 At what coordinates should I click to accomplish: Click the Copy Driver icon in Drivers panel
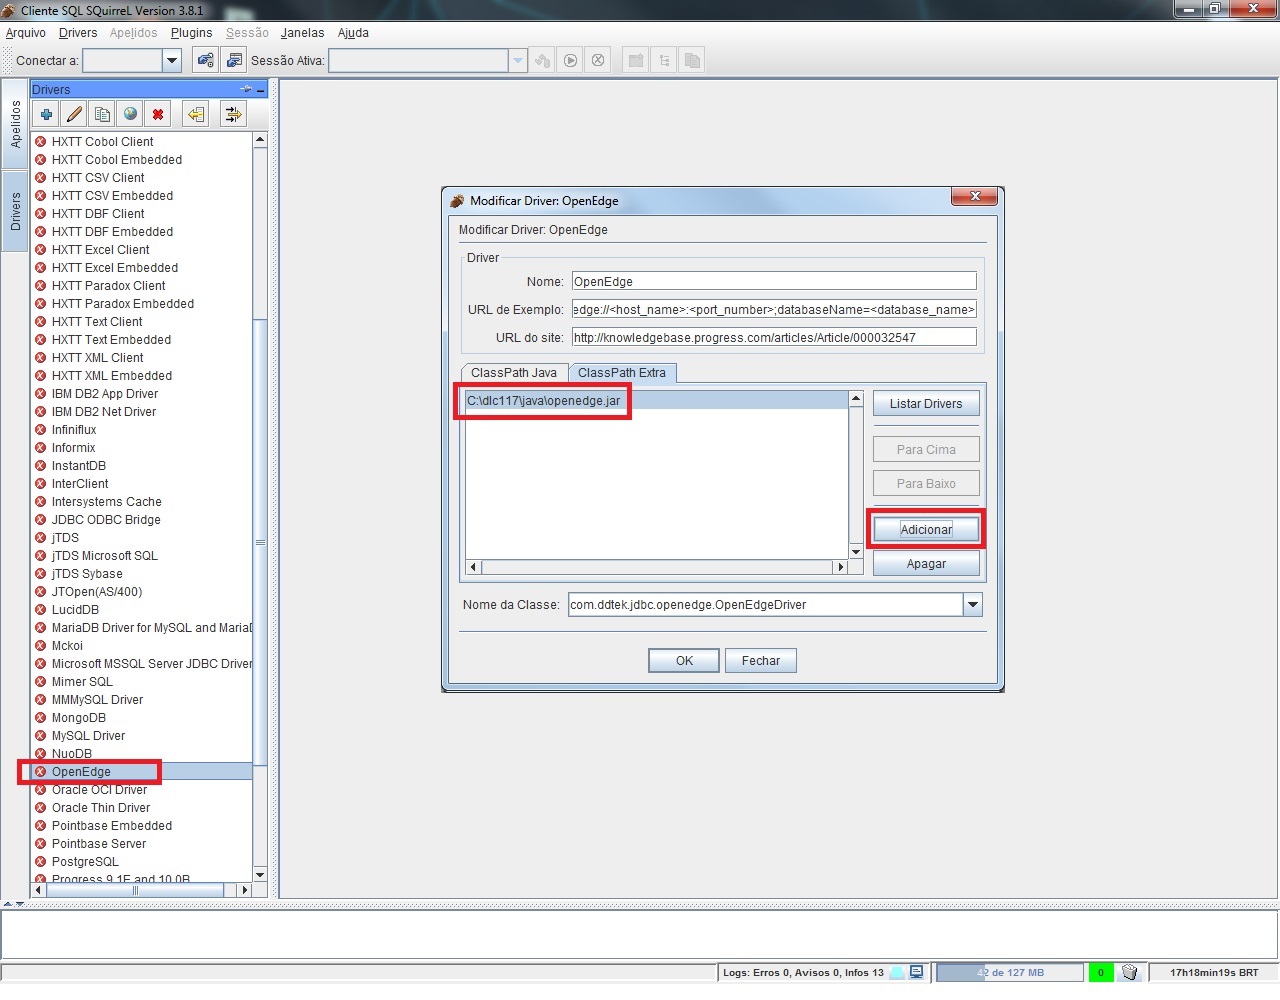click(102, 114)
